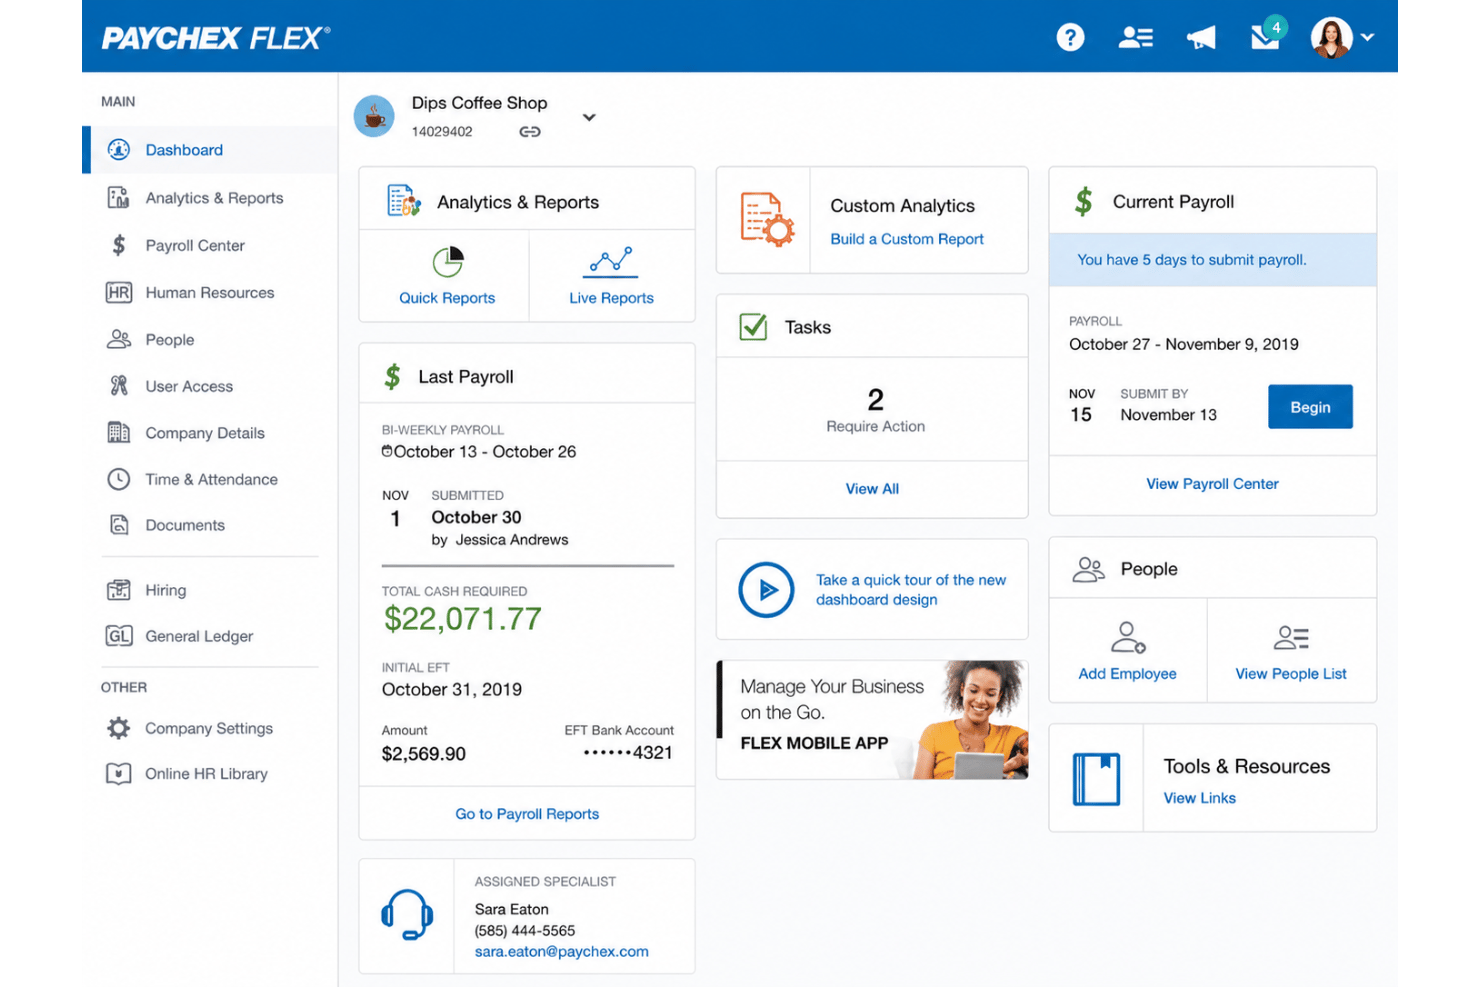Screen dimensions: 1480x987
Task: Click the Add Employee icon
Action: pyautogui.click(x=1128, y=637)
